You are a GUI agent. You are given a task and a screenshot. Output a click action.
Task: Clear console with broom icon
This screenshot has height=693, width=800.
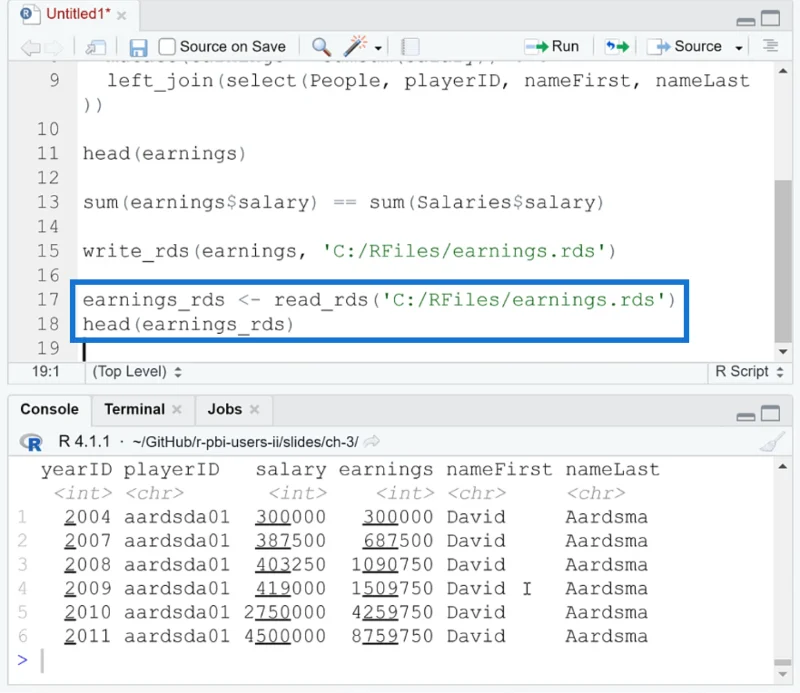point(771,442)
